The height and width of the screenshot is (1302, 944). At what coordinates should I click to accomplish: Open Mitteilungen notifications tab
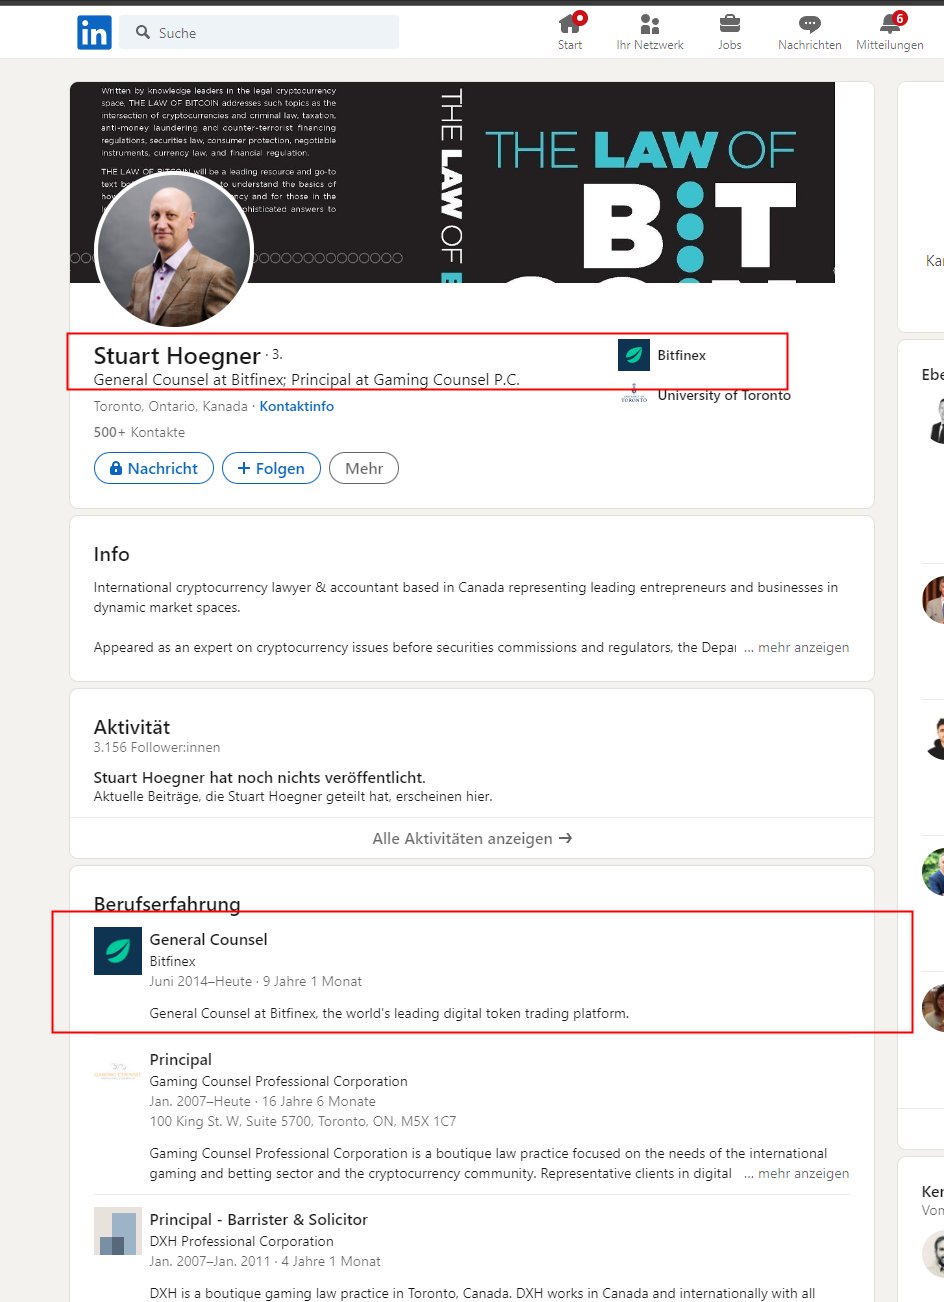tap(889, 32)
